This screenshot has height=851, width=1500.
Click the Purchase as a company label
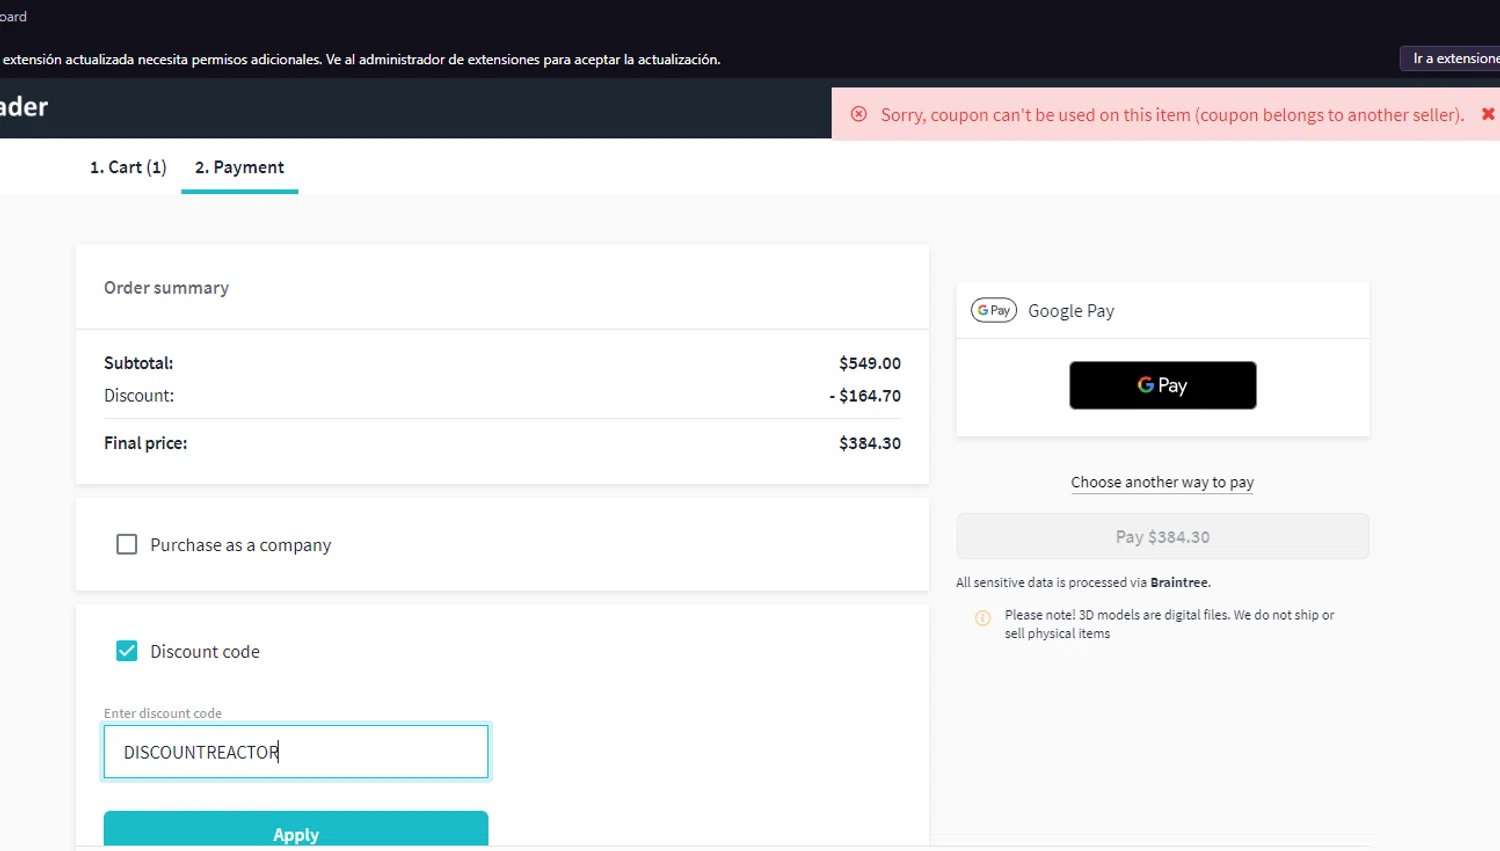pyautogui.click(x=240, y=545)
